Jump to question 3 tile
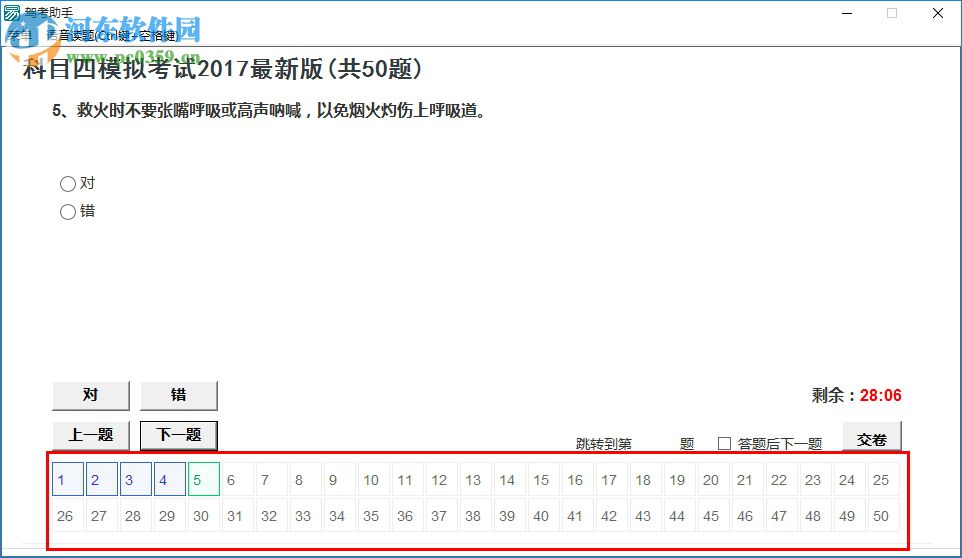The height and width of the screenshot is (558, 962). click(x=136, y=480)
